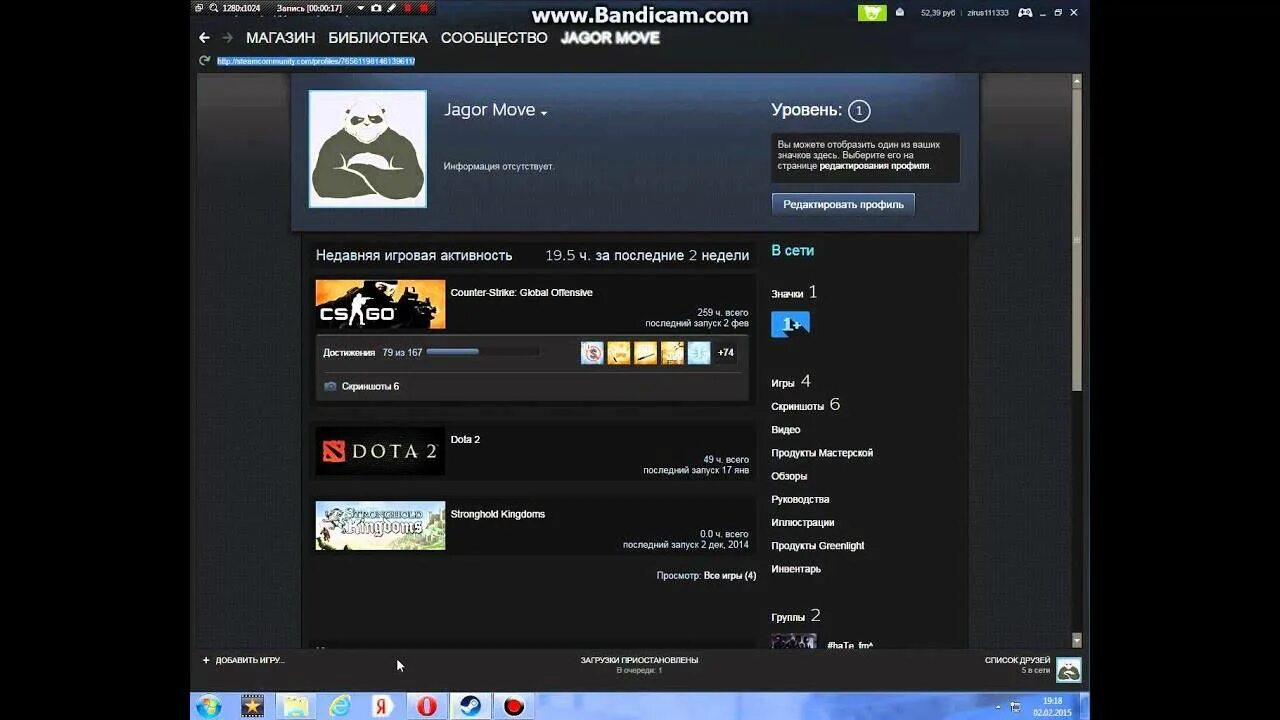Open the БИБЛИОТЕКА menu
The width and height of the screenshot is (1280, 720).
pos(377,38)
